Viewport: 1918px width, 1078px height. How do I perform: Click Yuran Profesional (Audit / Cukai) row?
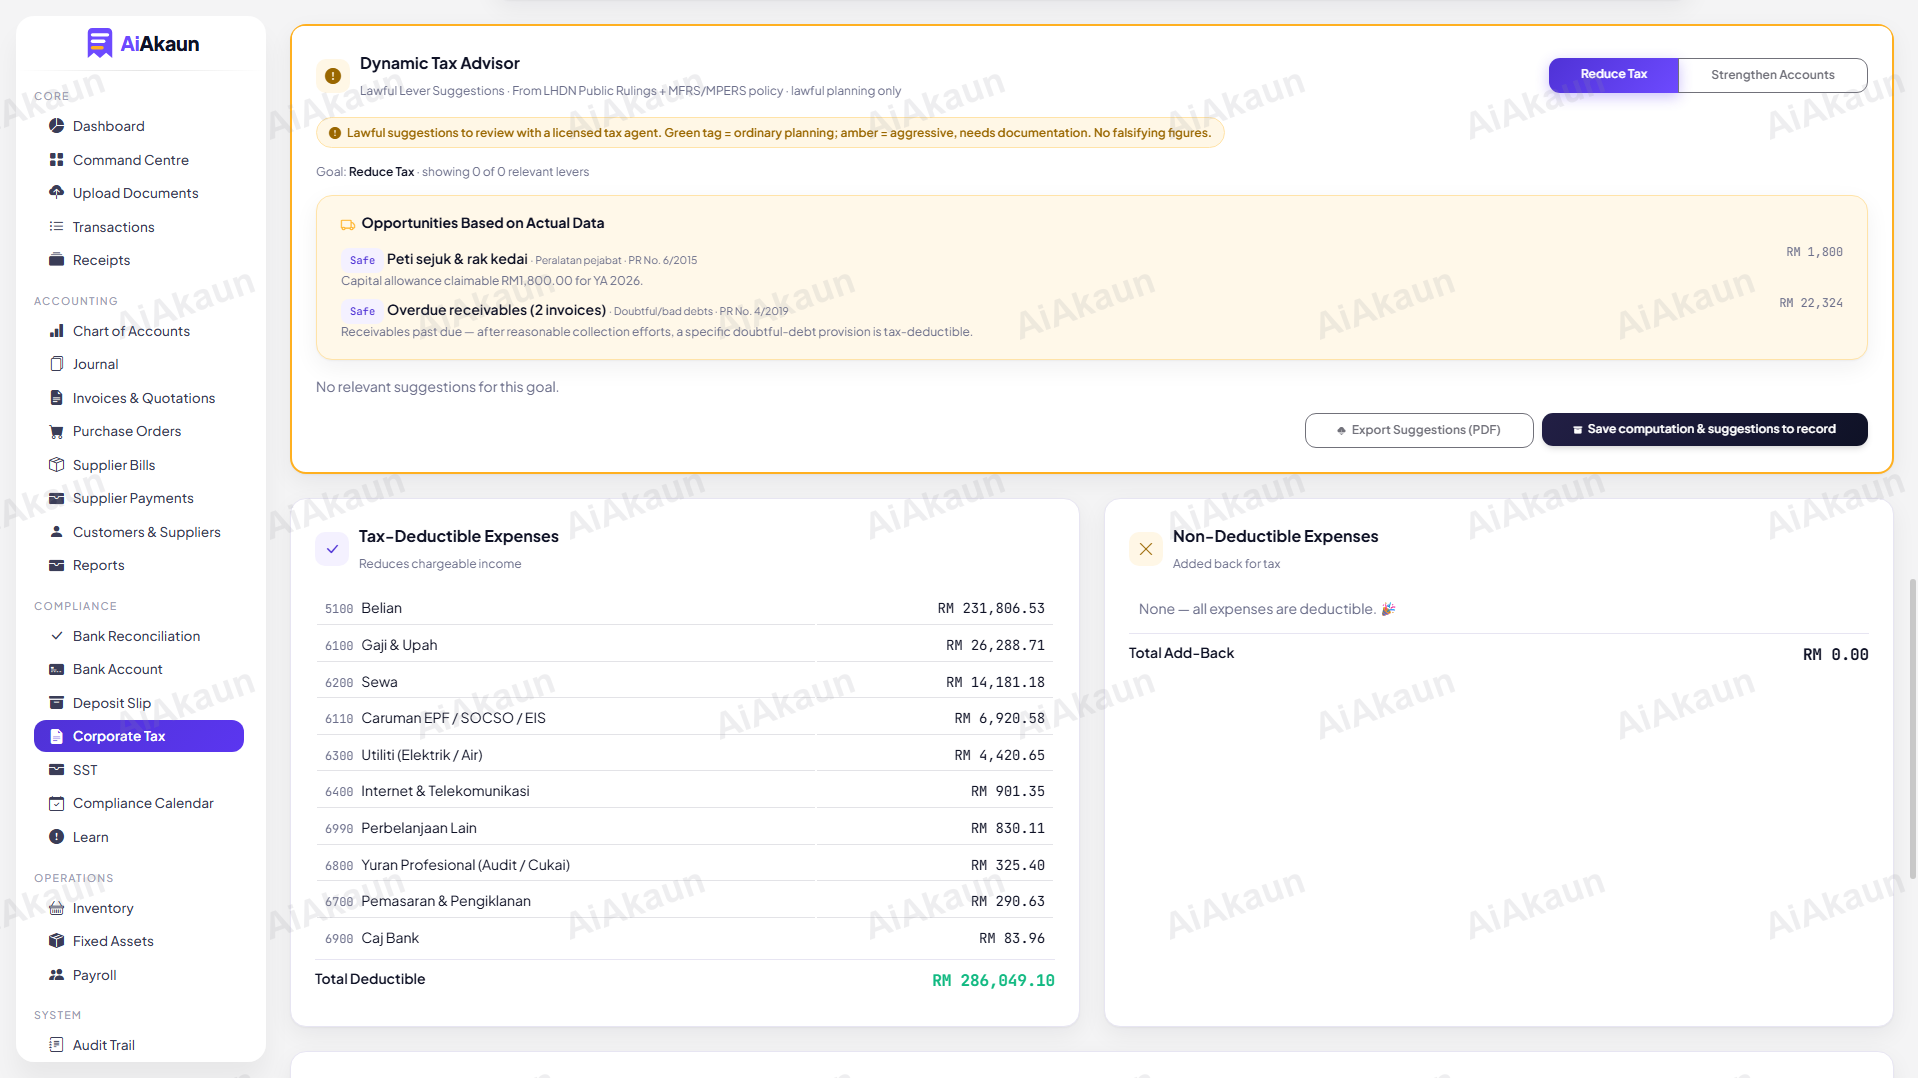point(684,865)
